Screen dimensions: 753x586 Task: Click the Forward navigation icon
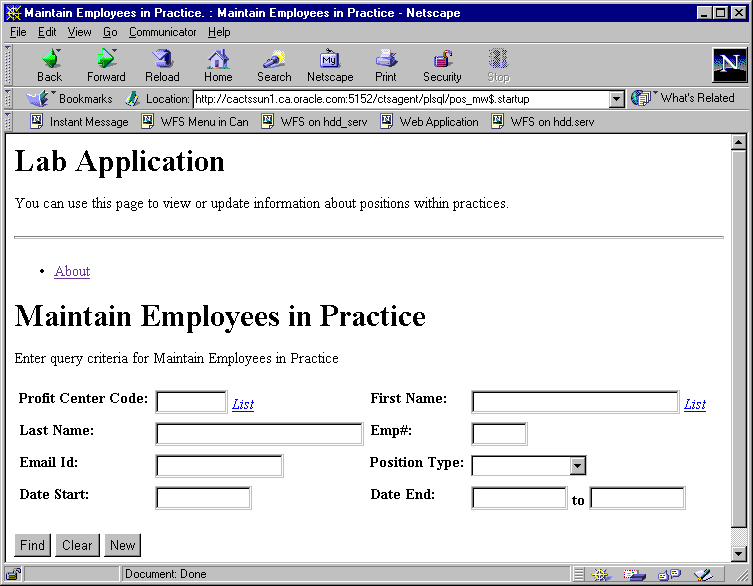[x=106, y=65]
